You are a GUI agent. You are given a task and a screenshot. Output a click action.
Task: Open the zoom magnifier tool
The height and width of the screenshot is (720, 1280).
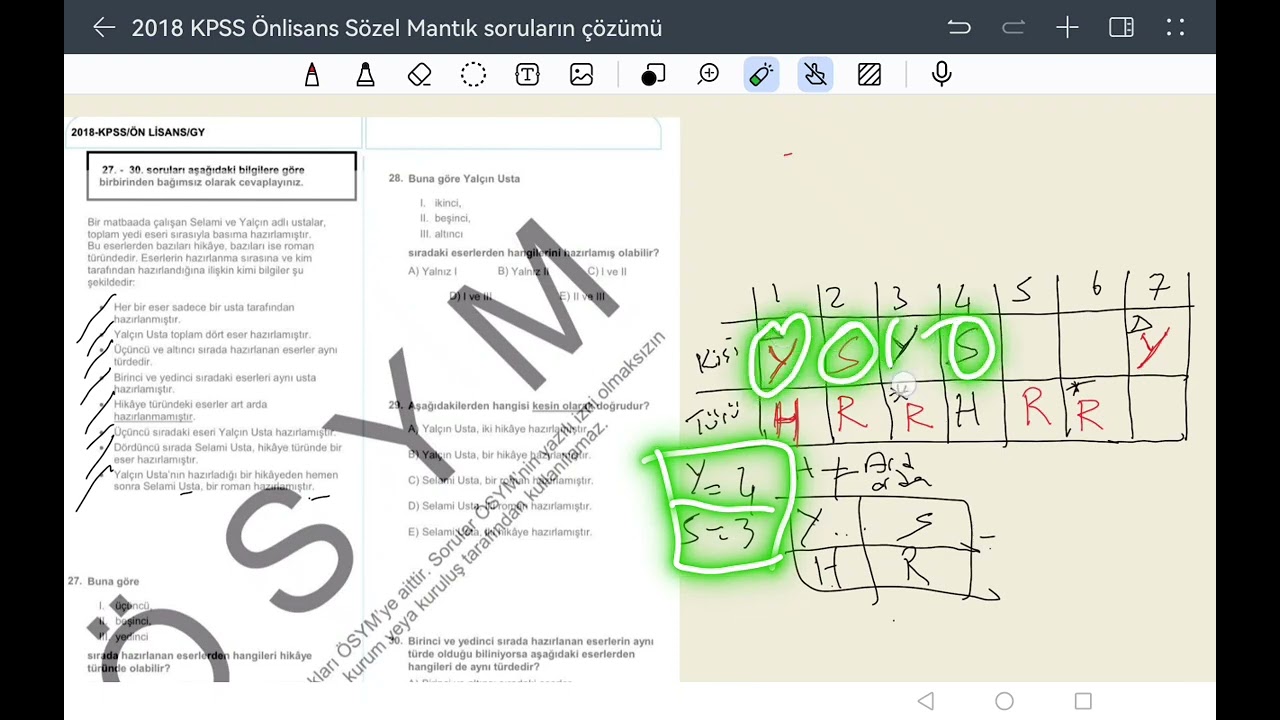click(x=708, y=75)
